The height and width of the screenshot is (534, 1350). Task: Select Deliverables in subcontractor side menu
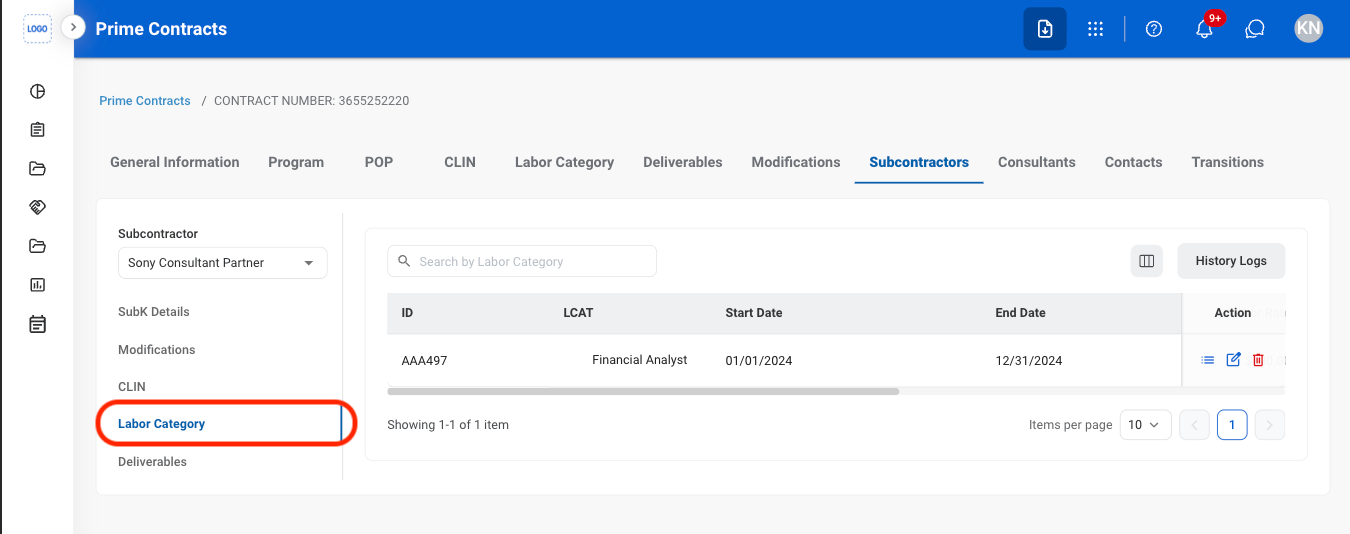153,462
